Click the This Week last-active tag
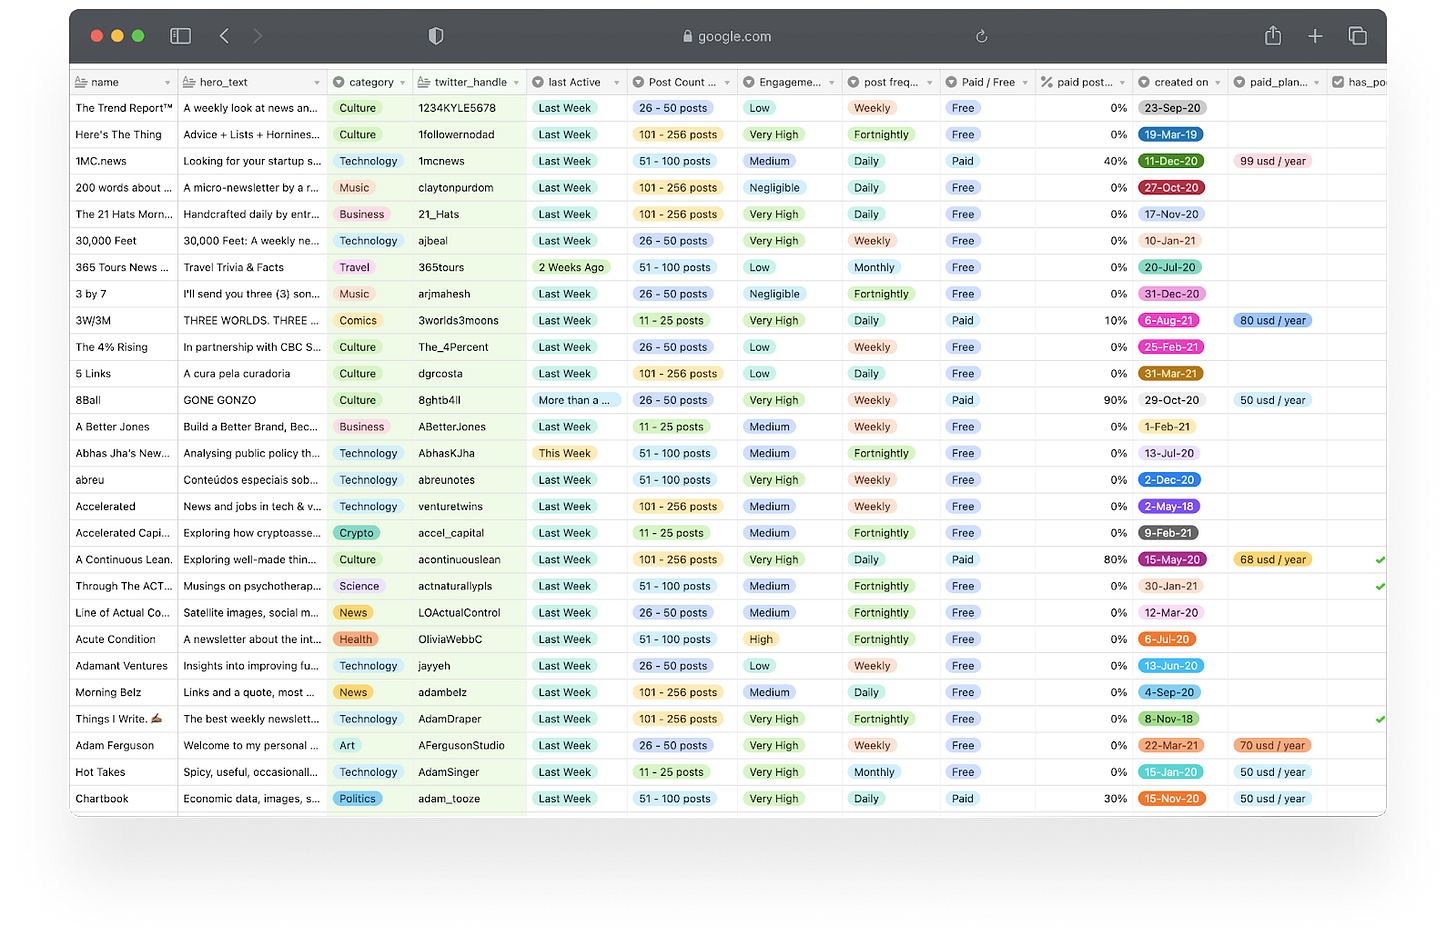 [x=565, y=454]
